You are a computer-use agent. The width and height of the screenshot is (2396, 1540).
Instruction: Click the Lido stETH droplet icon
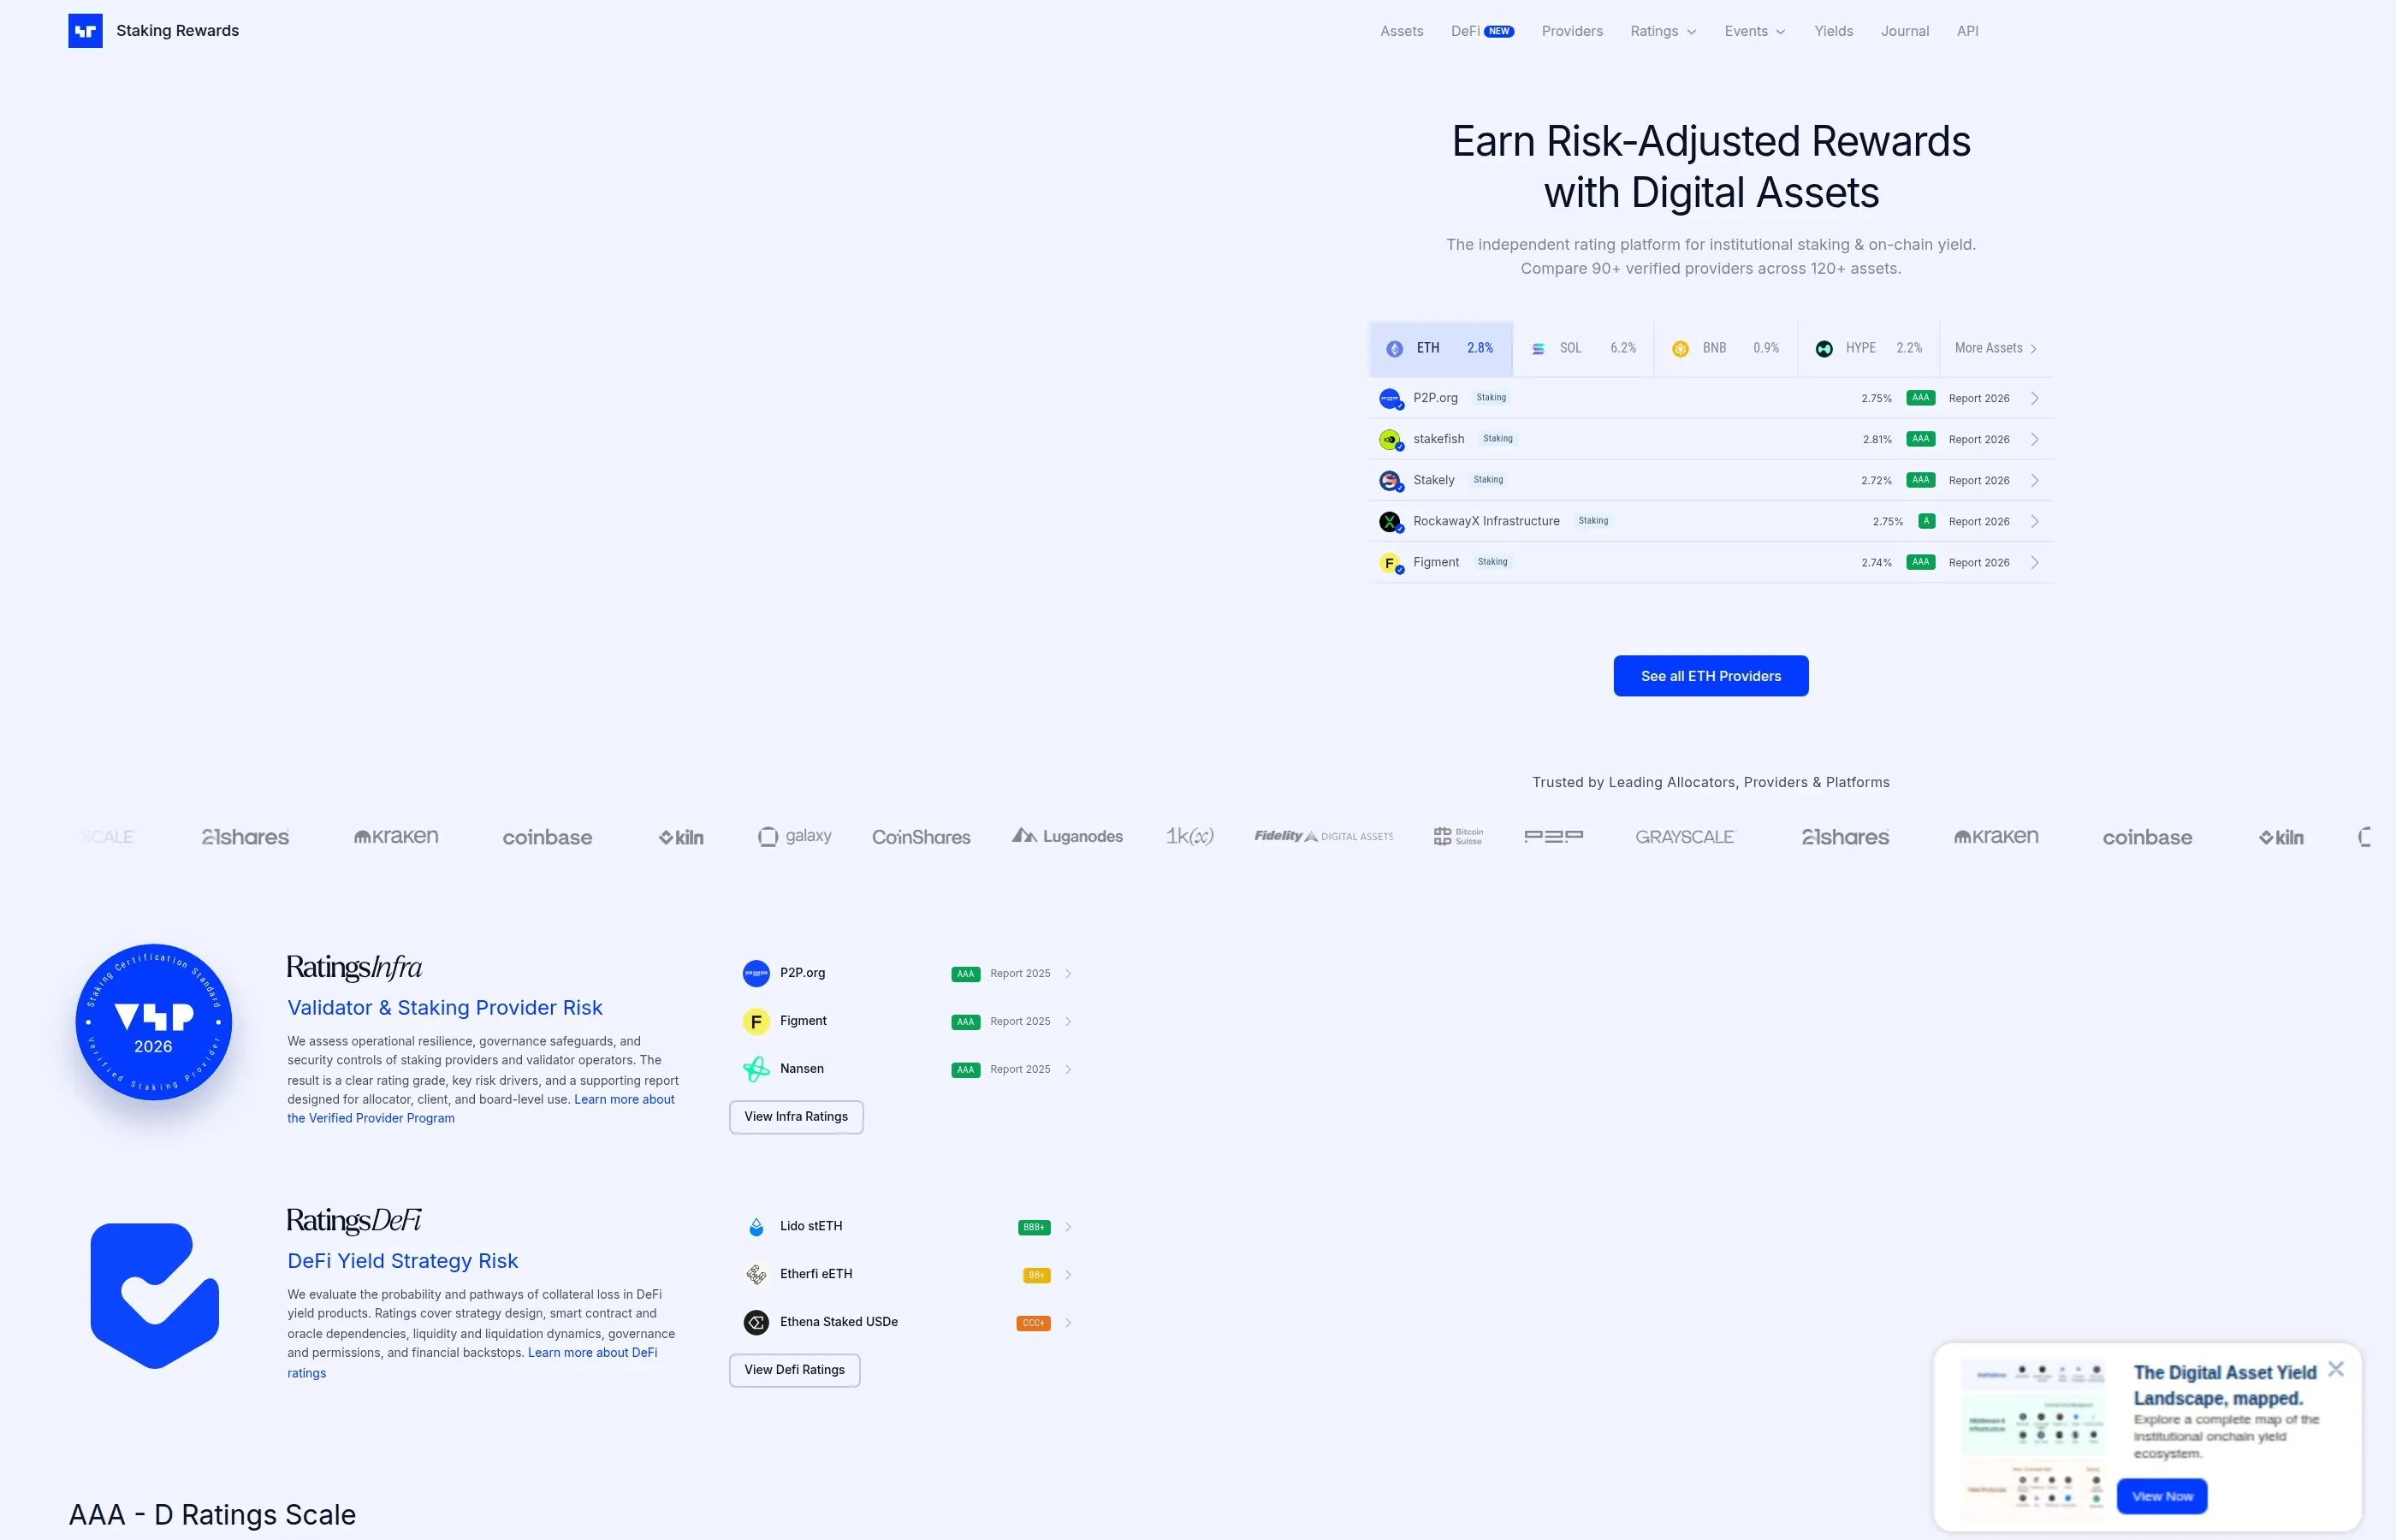coord(756,1228)
